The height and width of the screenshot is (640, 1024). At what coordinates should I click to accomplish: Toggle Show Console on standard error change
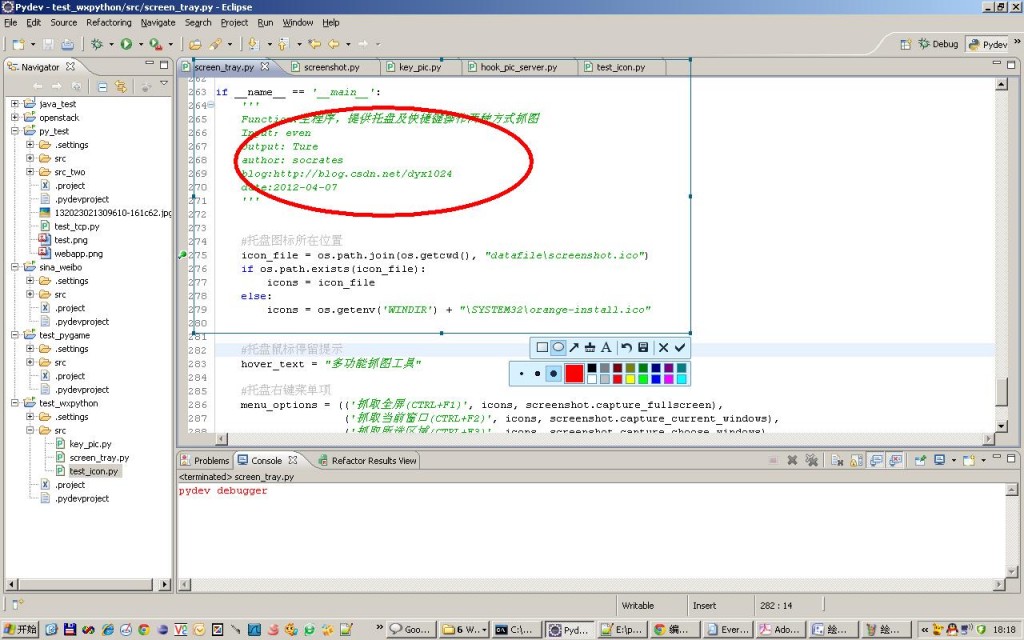(895, 460)
